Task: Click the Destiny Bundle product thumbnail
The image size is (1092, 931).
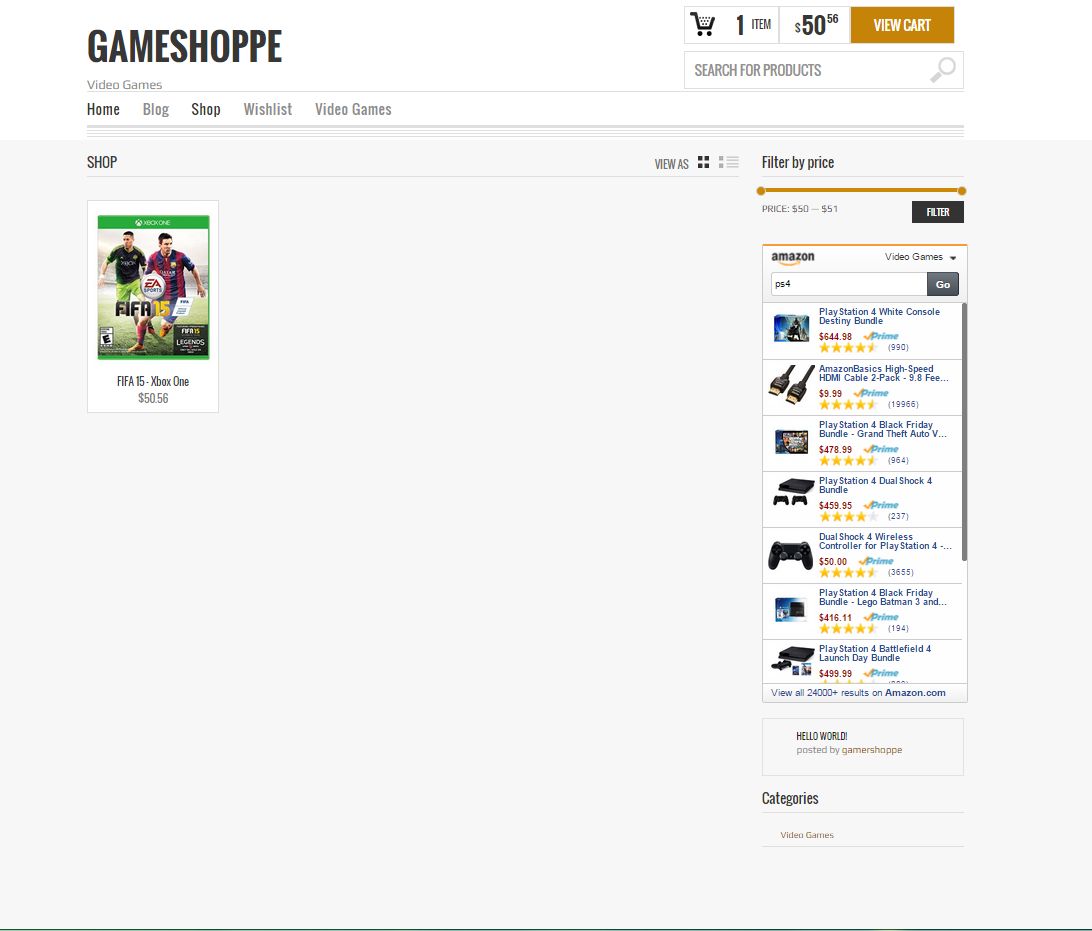Action: coord(792,328)
